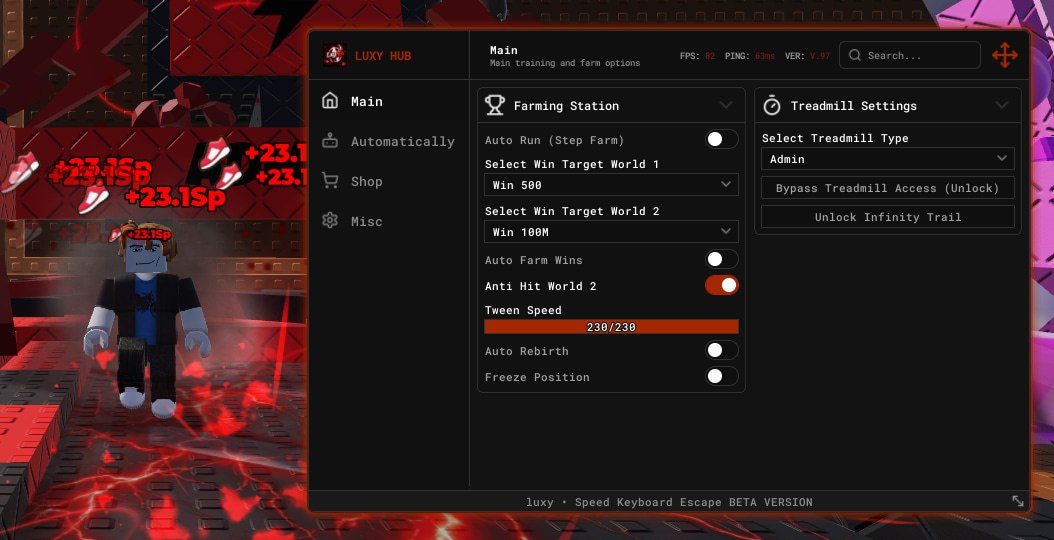Click the Farming Station heading text
Image resolution: width=1054 pixels, height=540 pixels.
566,106
